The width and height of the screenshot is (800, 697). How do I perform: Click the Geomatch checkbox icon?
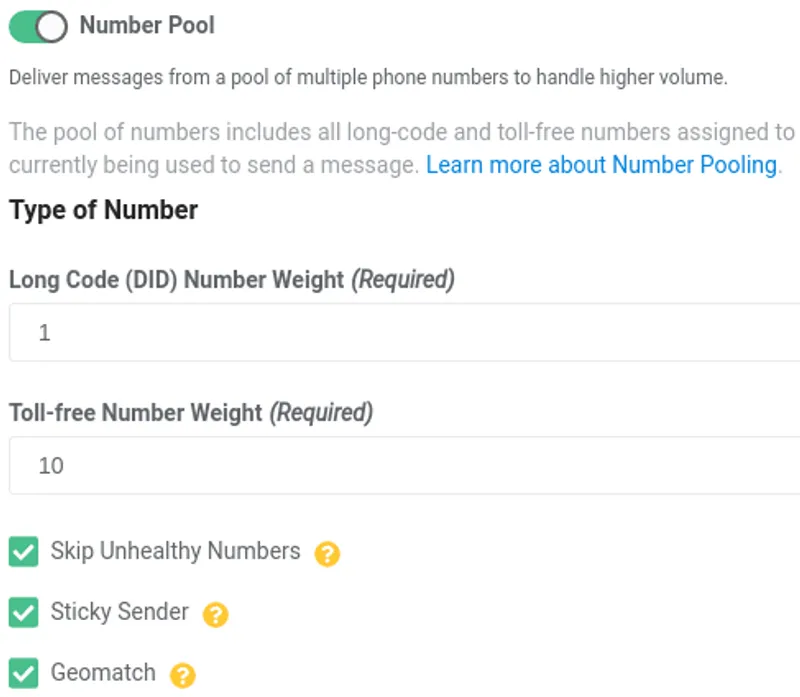point(23,672)
